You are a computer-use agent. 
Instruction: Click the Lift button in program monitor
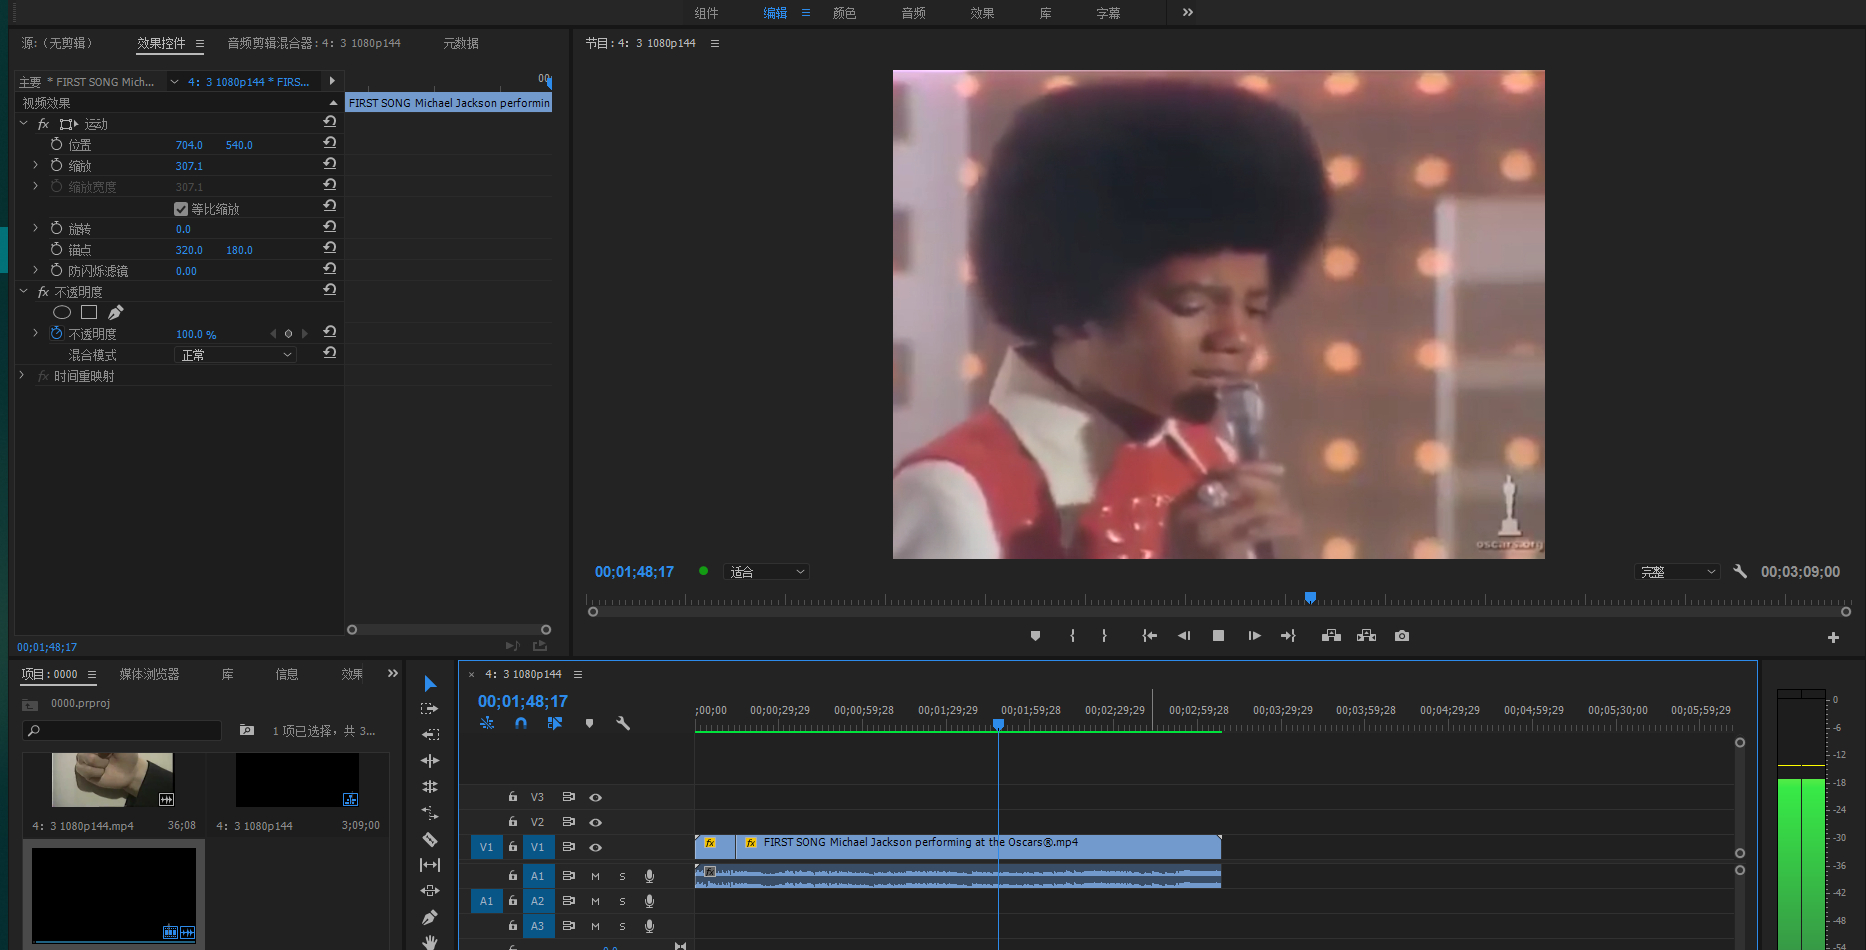1331,636
